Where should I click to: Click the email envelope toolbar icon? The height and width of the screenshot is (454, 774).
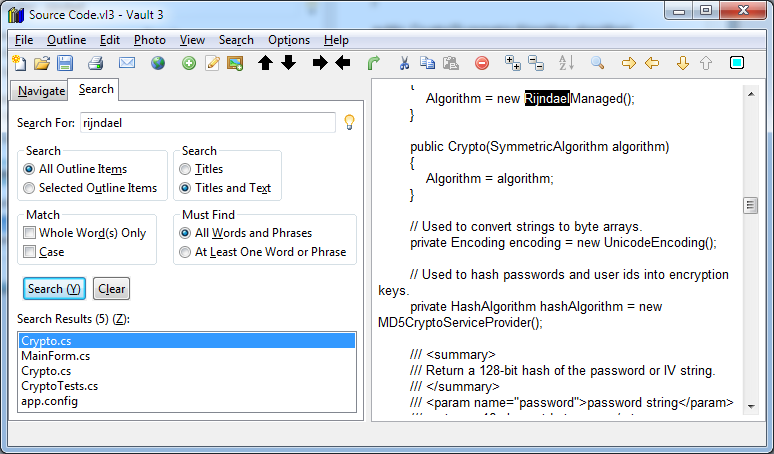[x=127, y=63]
